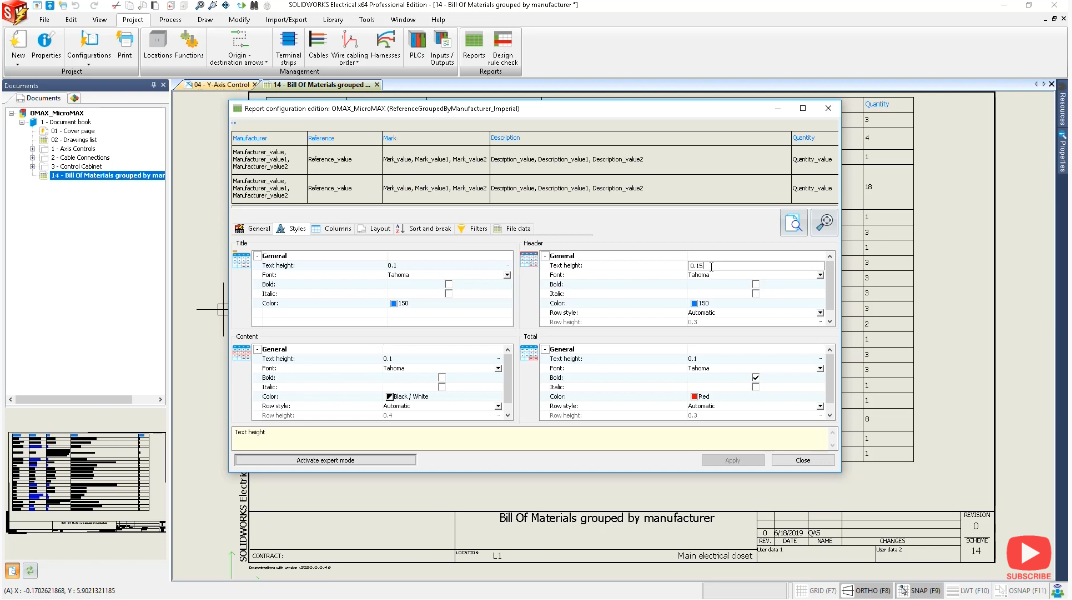
Task: Click the Print icon in ribbon
Action: pos(124,46)
